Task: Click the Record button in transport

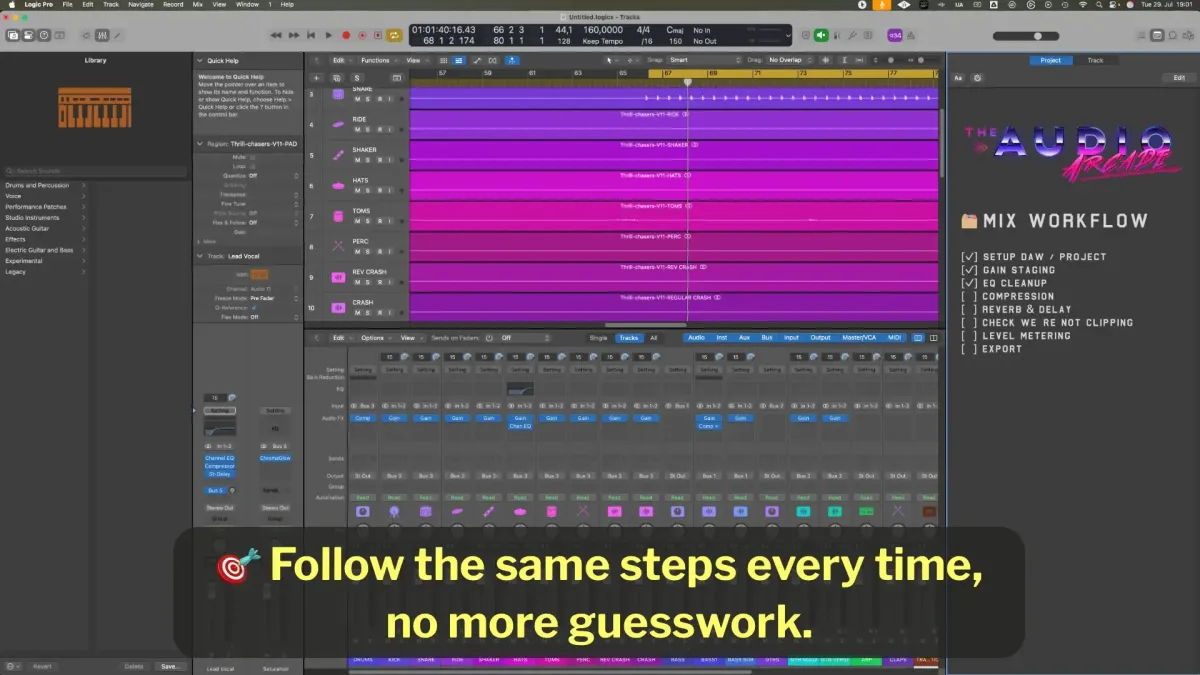Action: point(346,35)
